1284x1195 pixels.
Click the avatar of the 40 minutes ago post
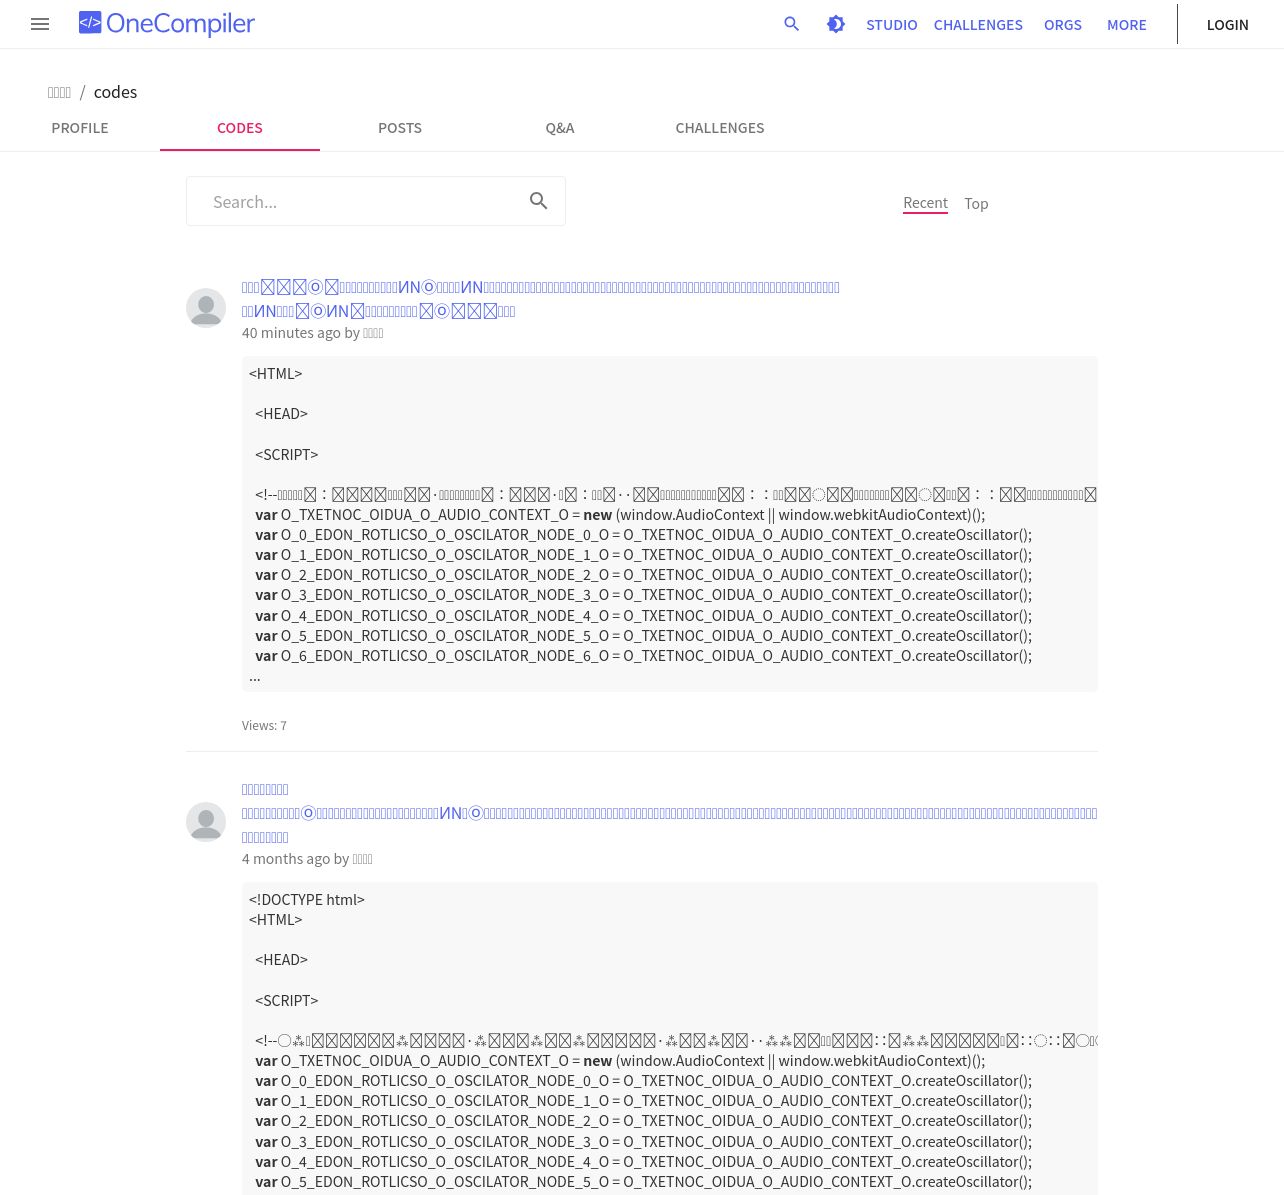pyautogui.click(x=206, y=308)
